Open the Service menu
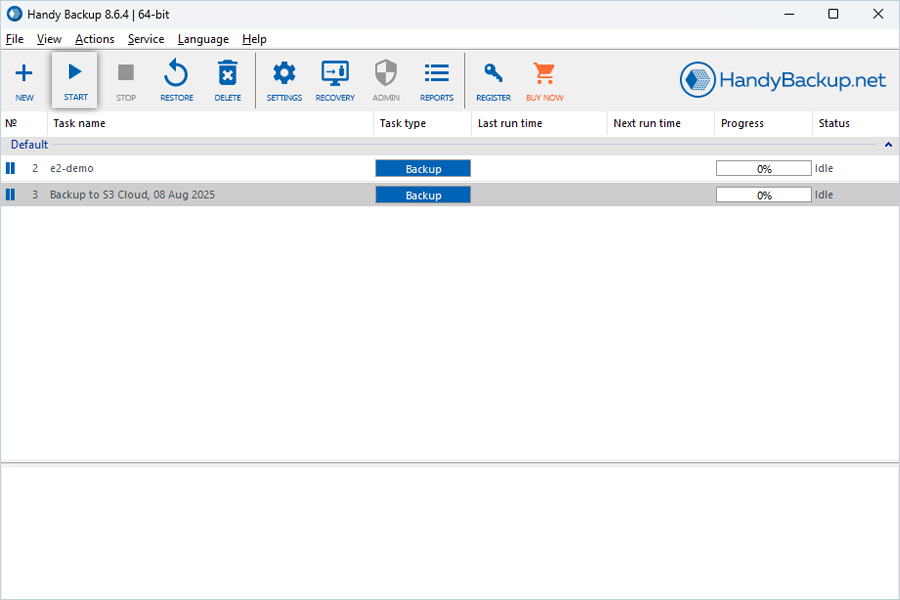This screenshot has height=600, width=900. 146,39
